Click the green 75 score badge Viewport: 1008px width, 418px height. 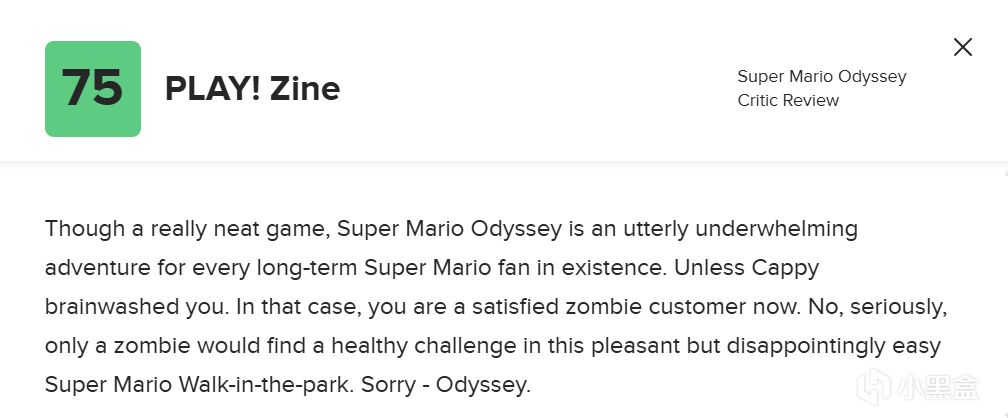[93, 89]
